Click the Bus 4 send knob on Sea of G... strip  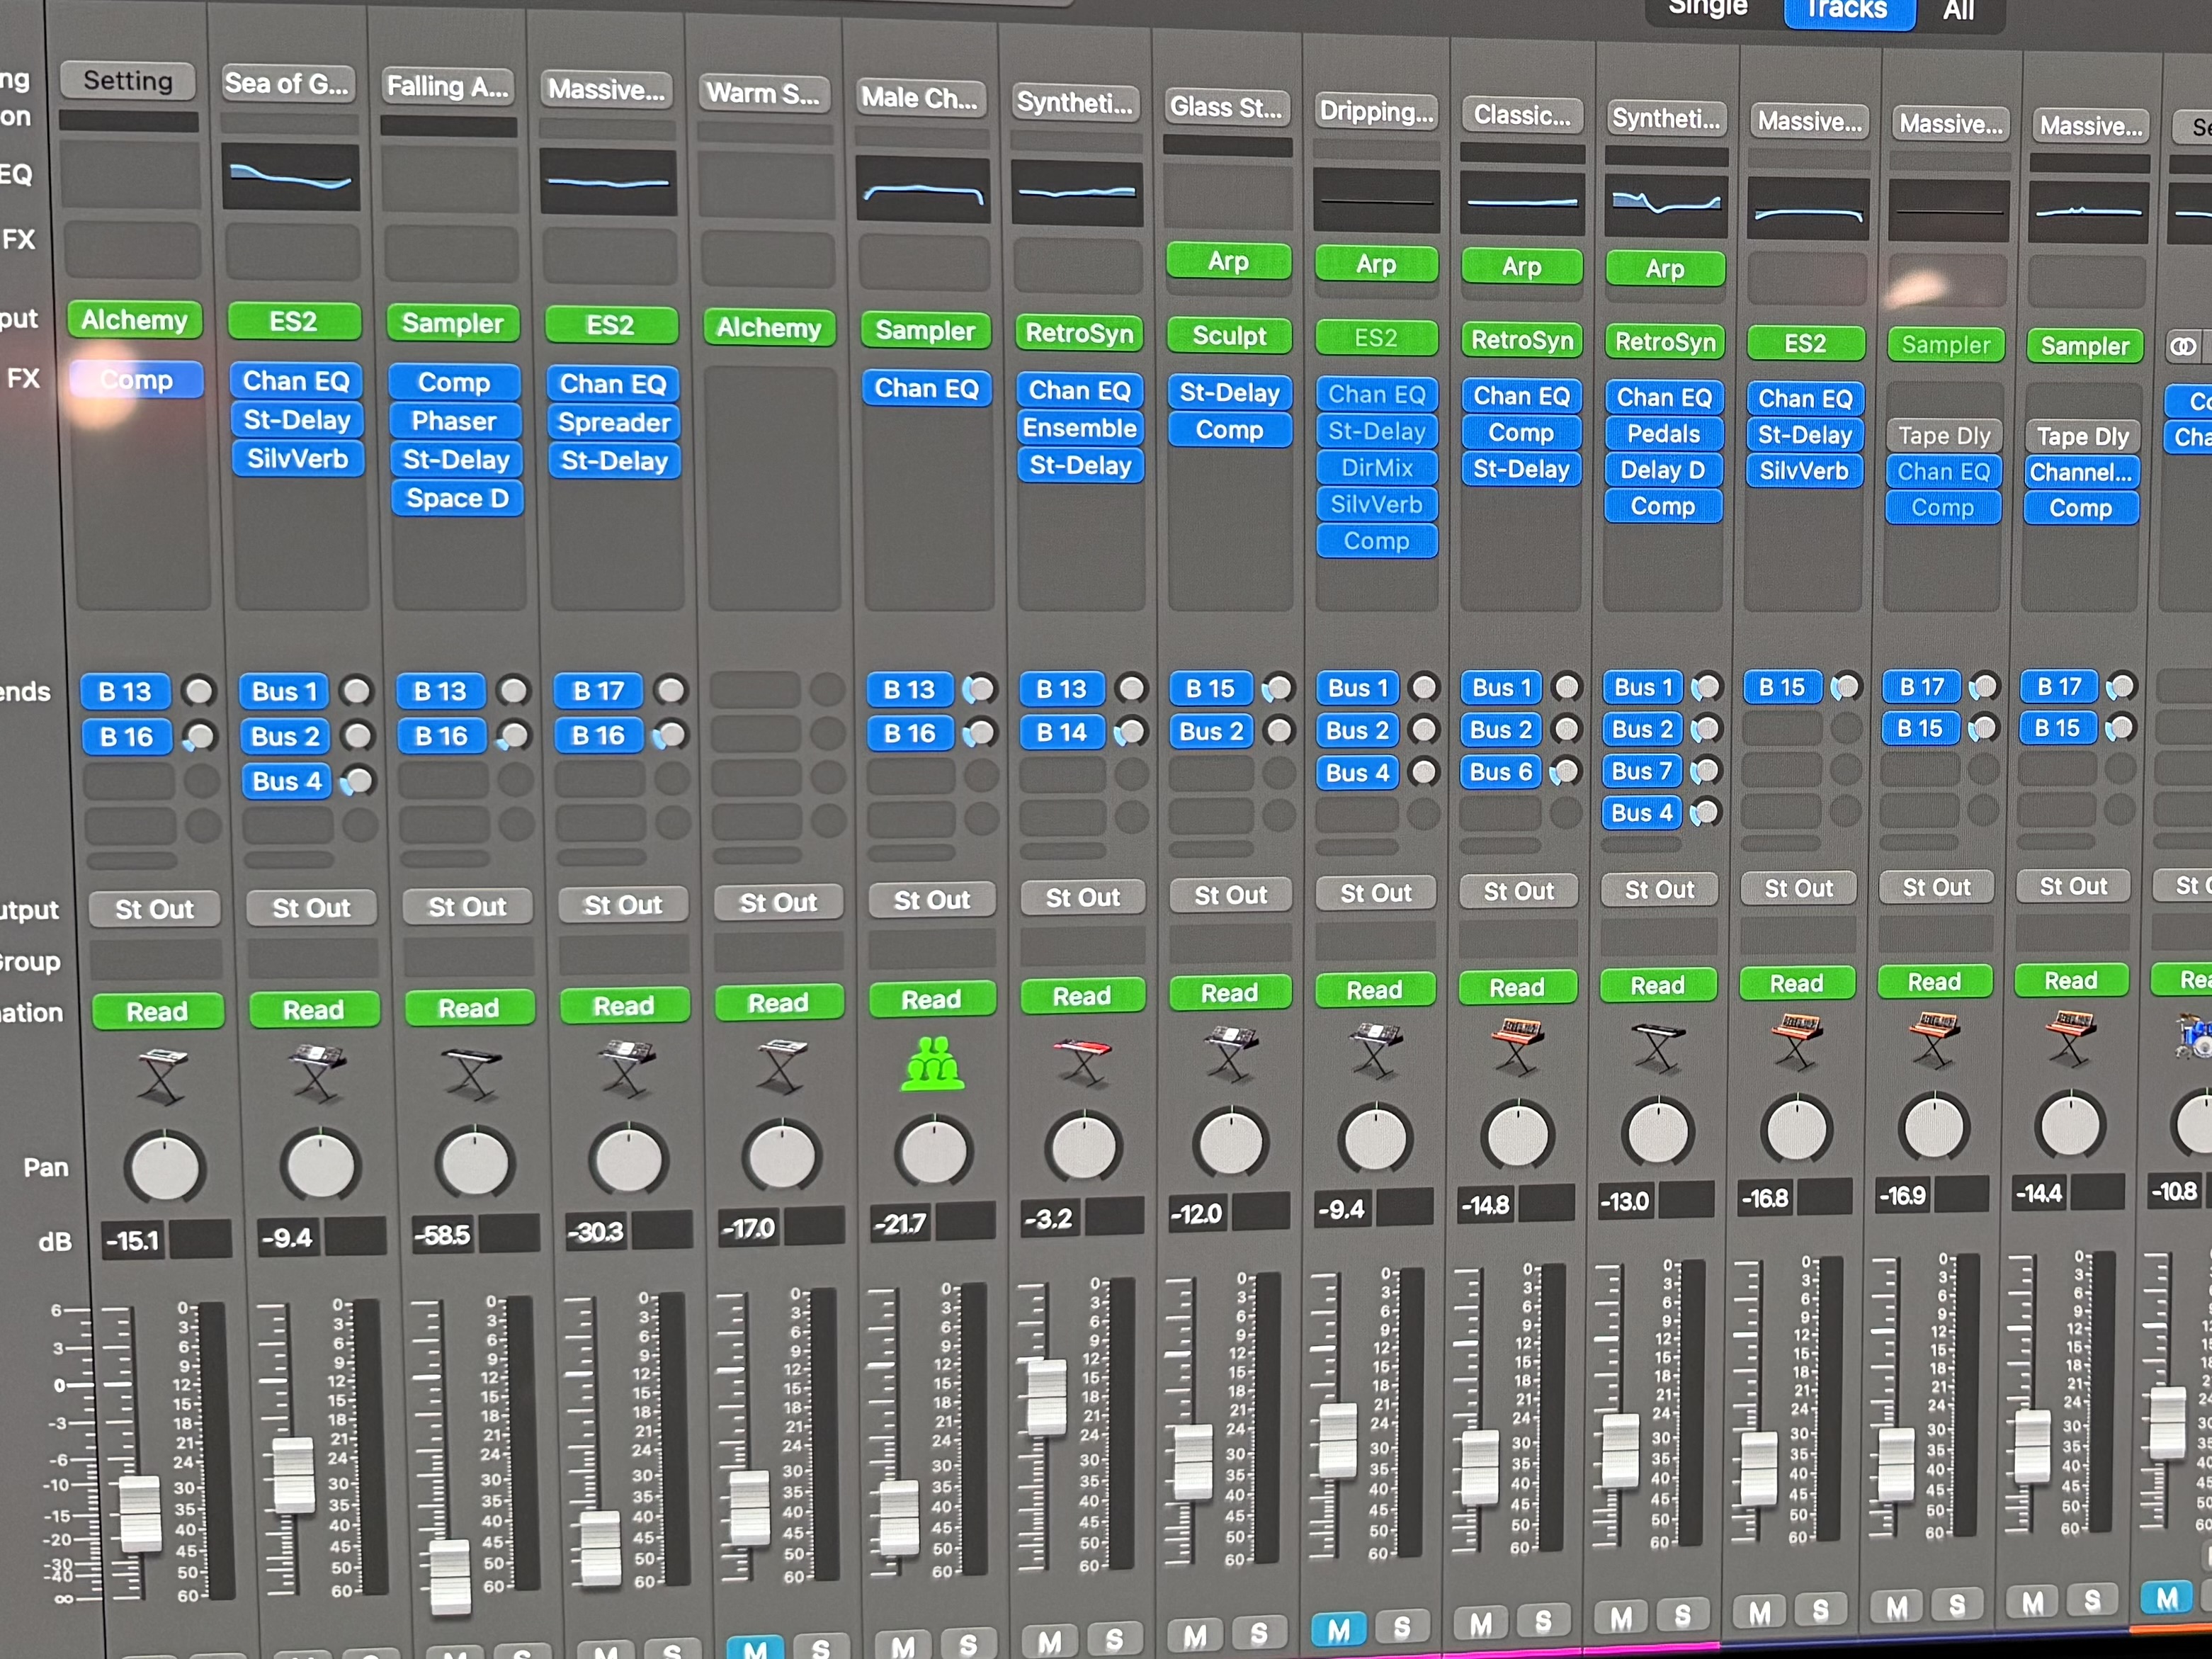[x=358, y=780]
